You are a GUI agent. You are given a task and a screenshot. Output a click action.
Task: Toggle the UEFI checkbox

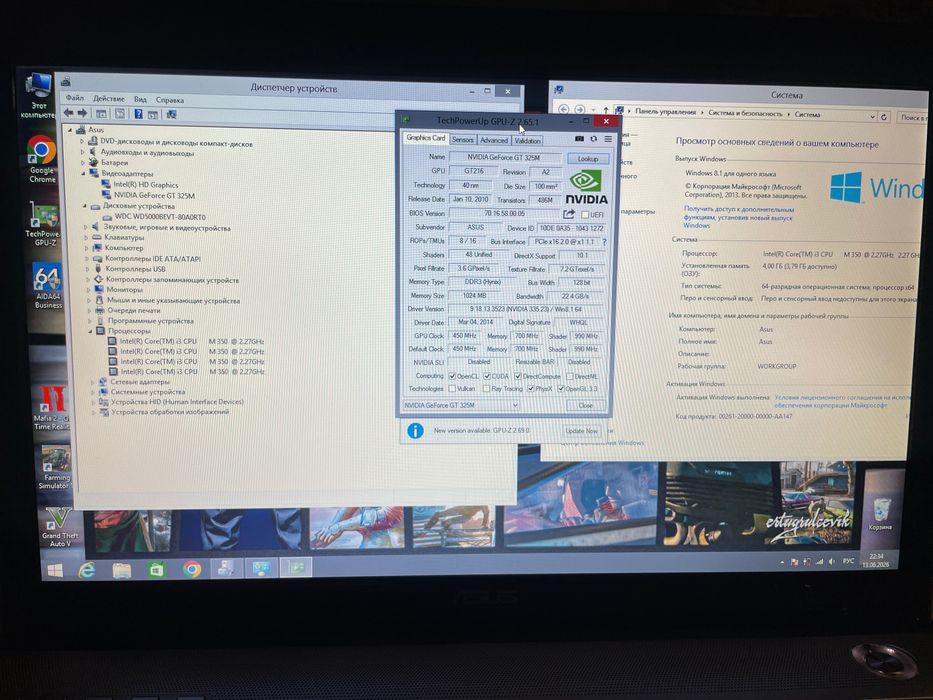point(585,215)
